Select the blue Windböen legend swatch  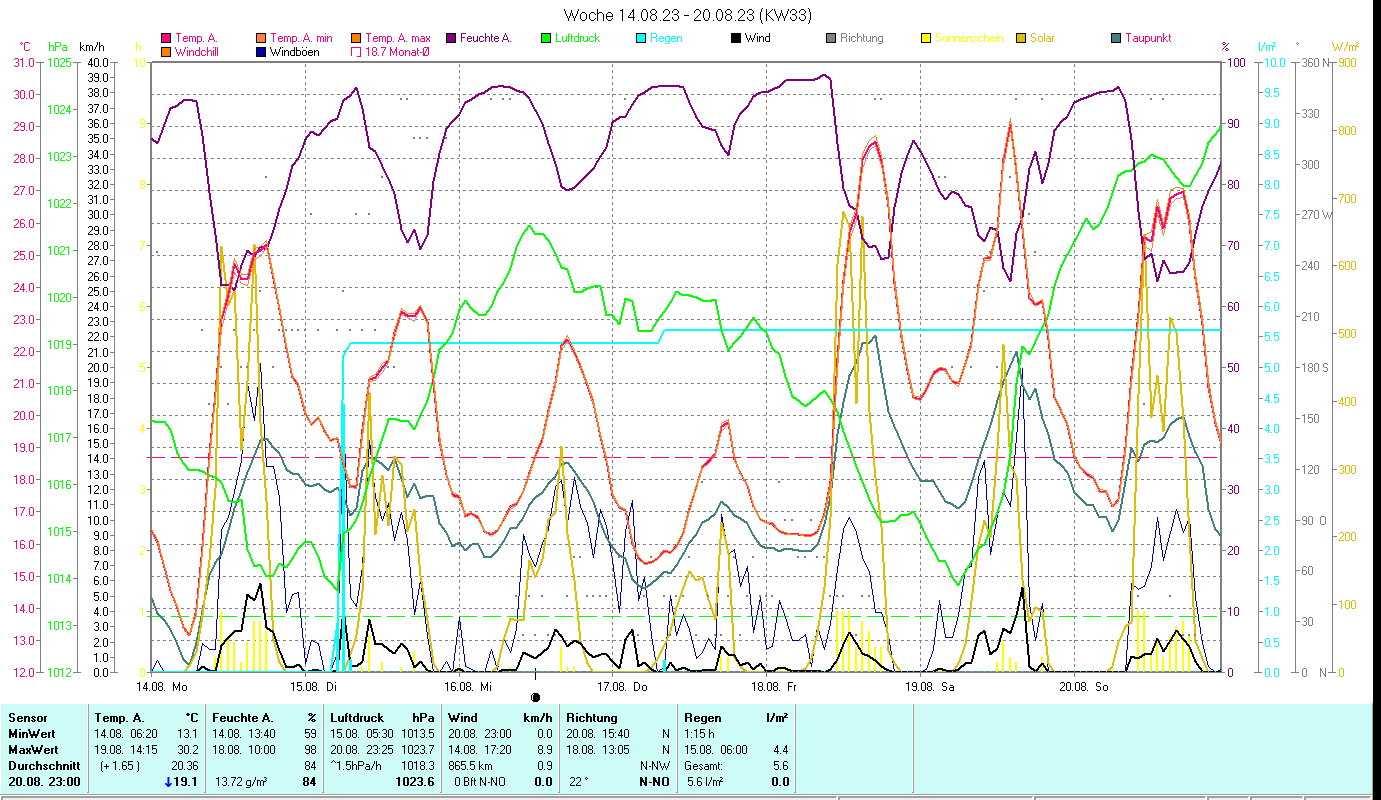(x=262, y=52)
